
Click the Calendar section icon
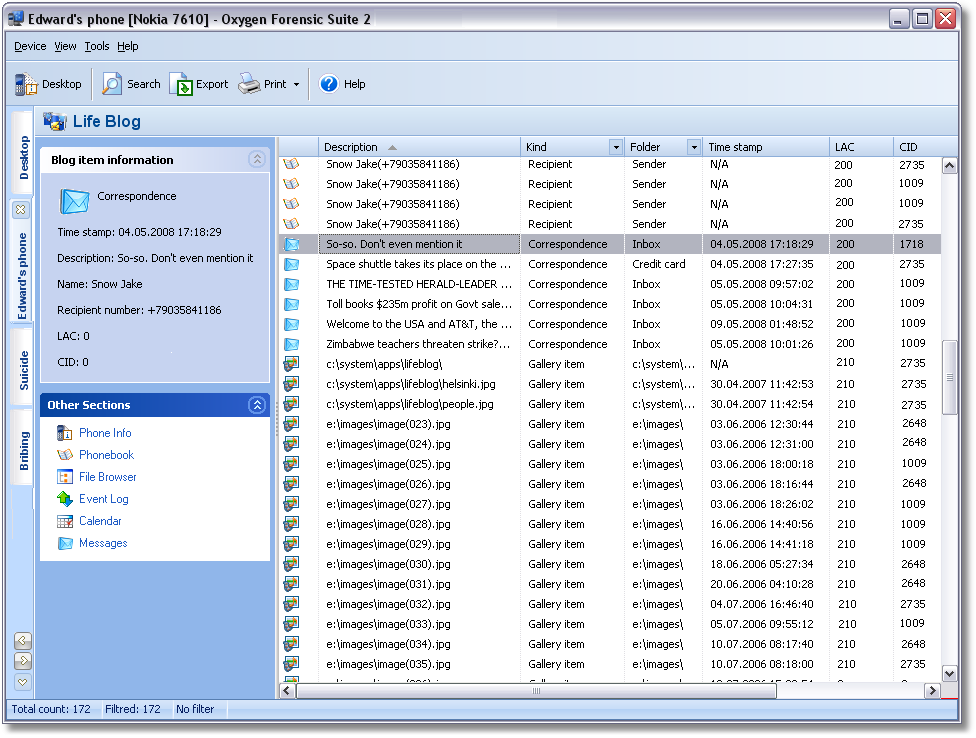65,521
